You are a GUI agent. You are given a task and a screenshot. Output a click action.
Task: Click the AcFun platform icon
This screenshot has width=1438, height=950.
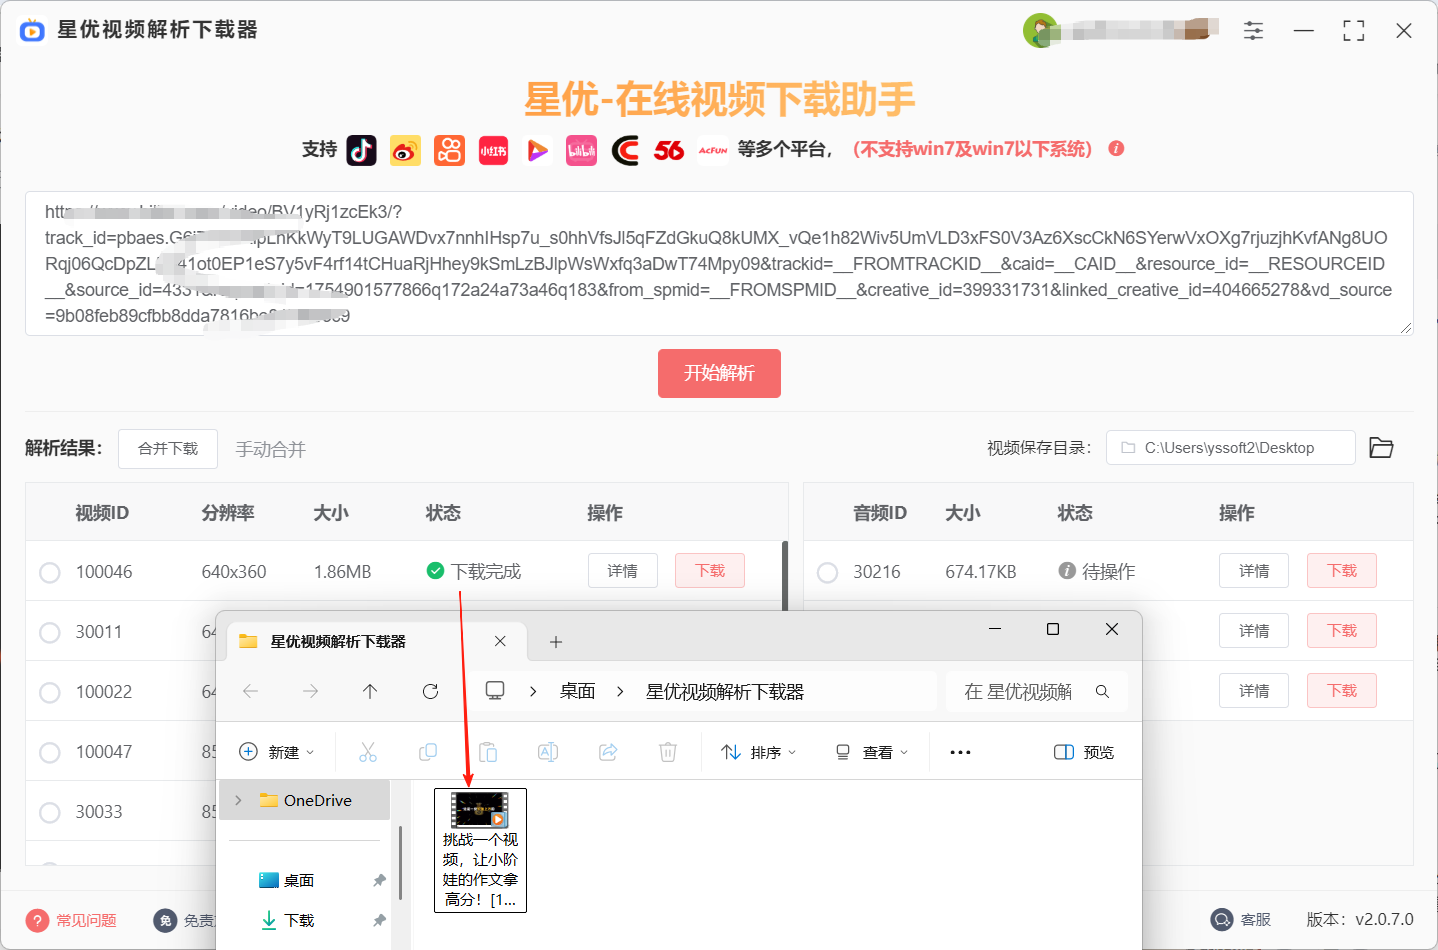coord(713,150)
